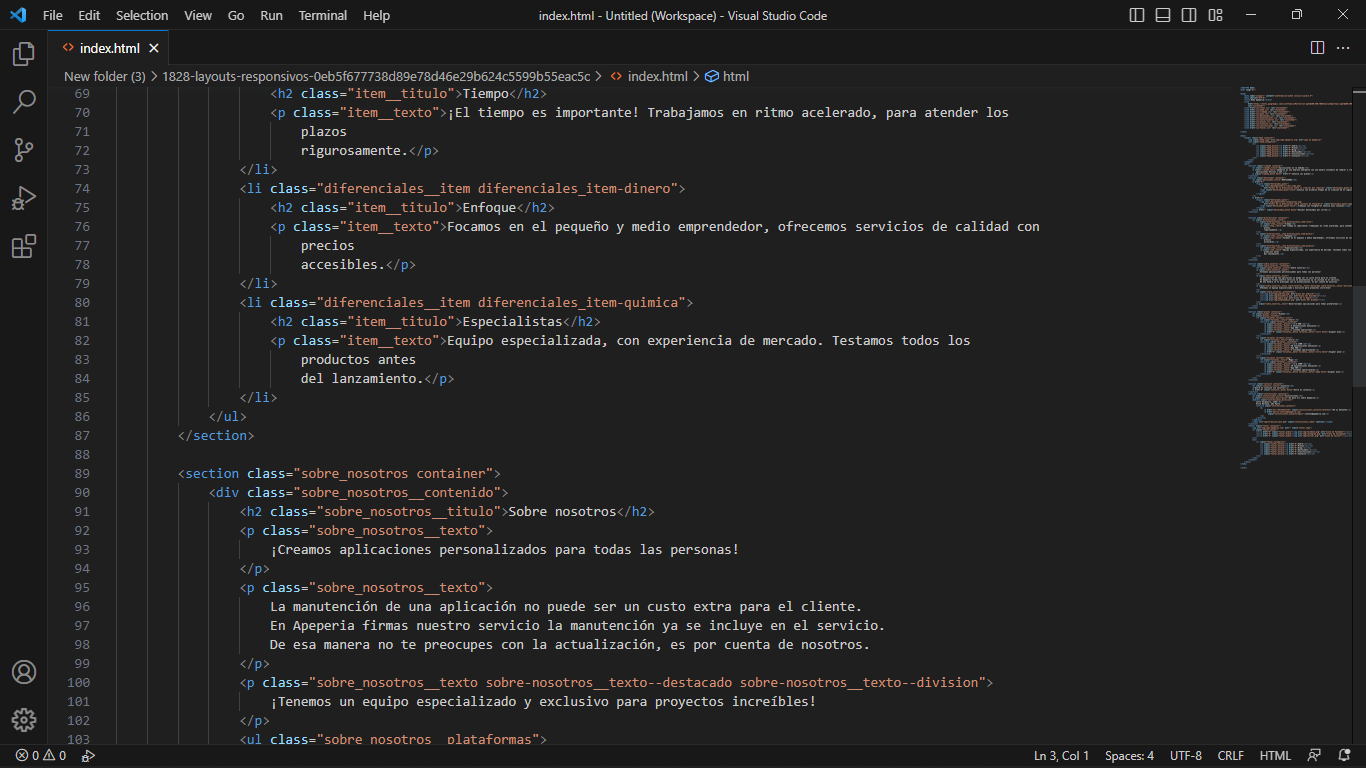The image size is (1366, 768).
Task: Toggle the secondary side bar layout button
Action: [x=1189, y=15]
